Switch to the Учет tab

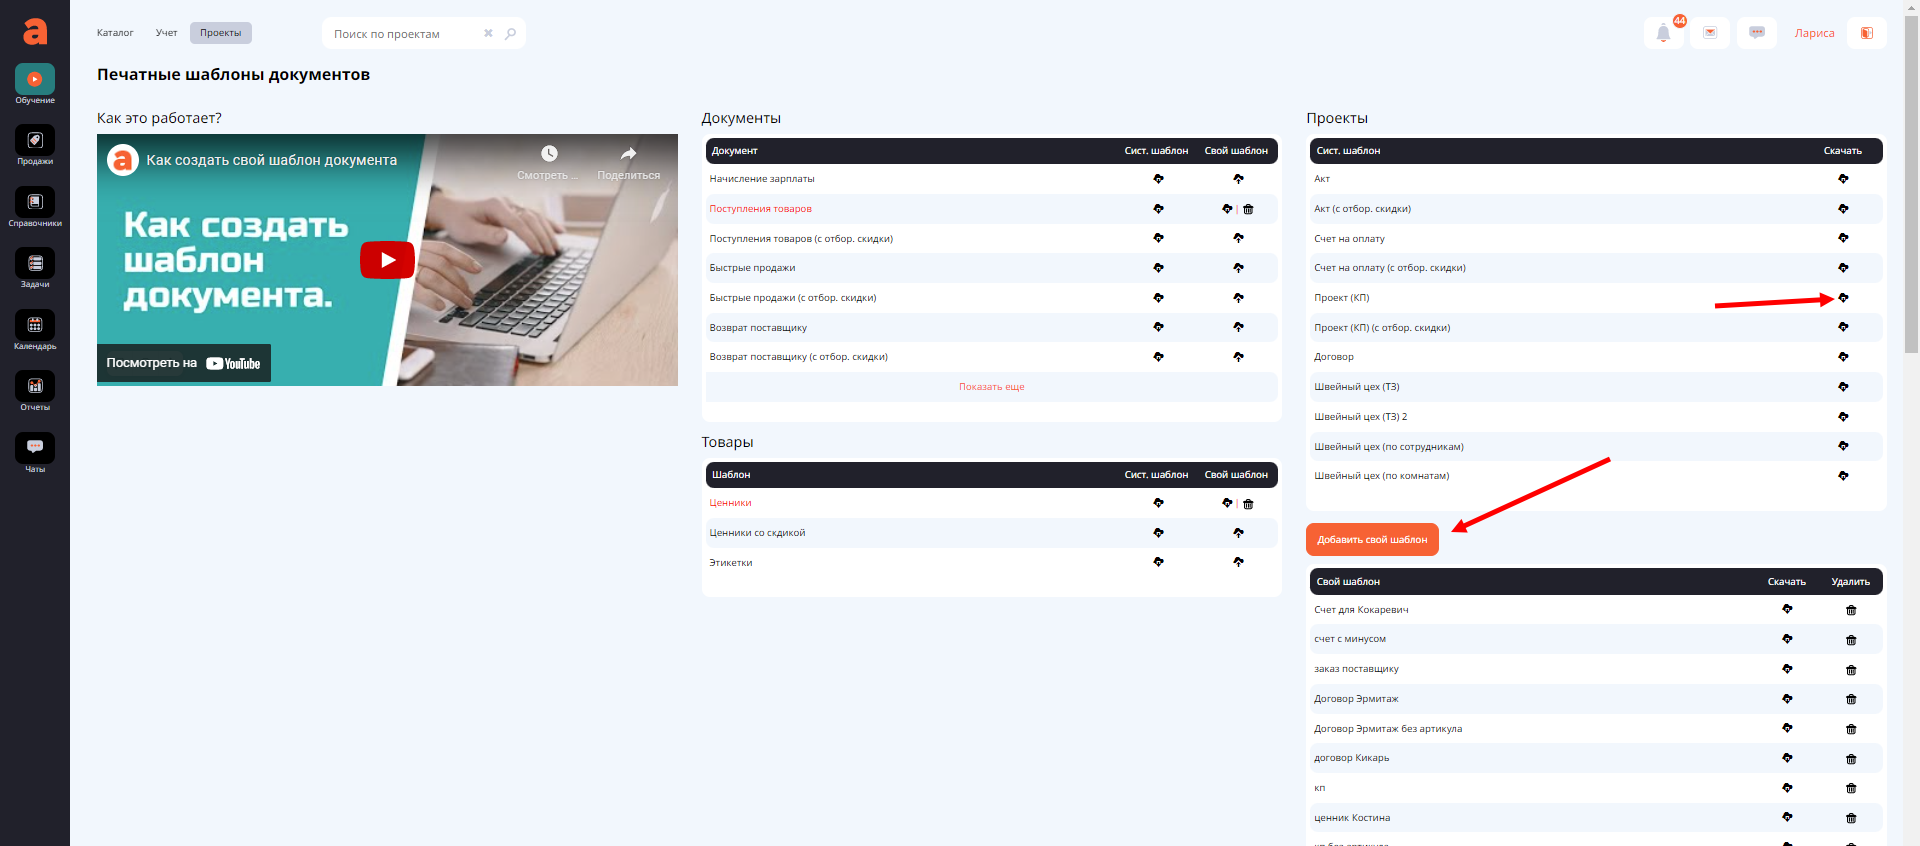pos(166,33)
